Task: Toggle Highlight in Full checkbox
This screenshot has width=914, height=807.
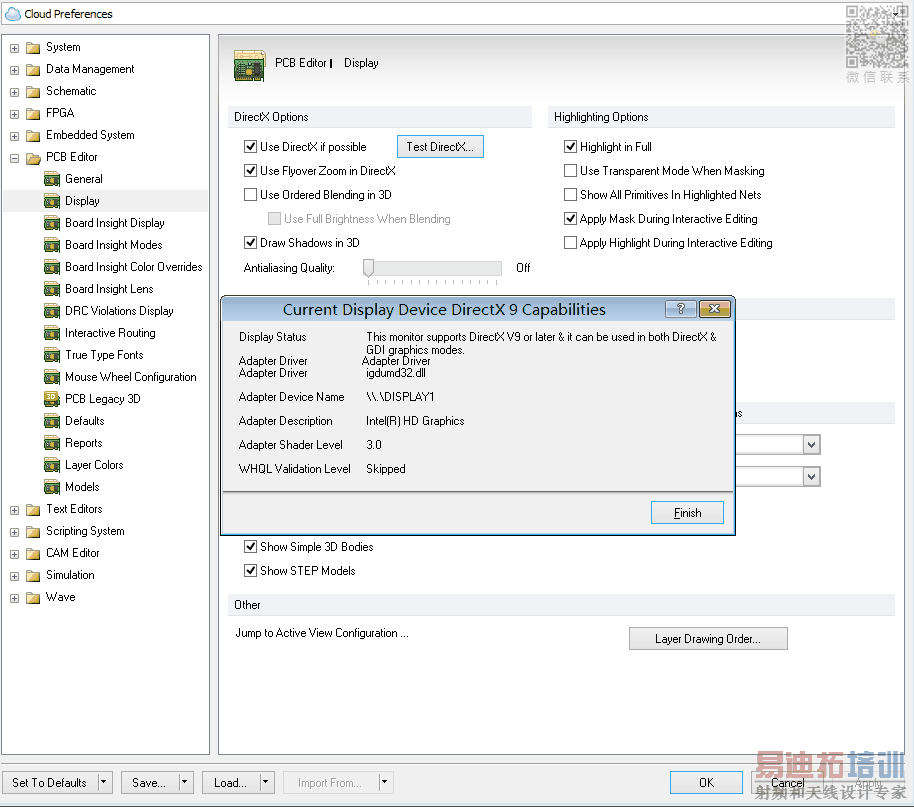Action: click(571, 146)
